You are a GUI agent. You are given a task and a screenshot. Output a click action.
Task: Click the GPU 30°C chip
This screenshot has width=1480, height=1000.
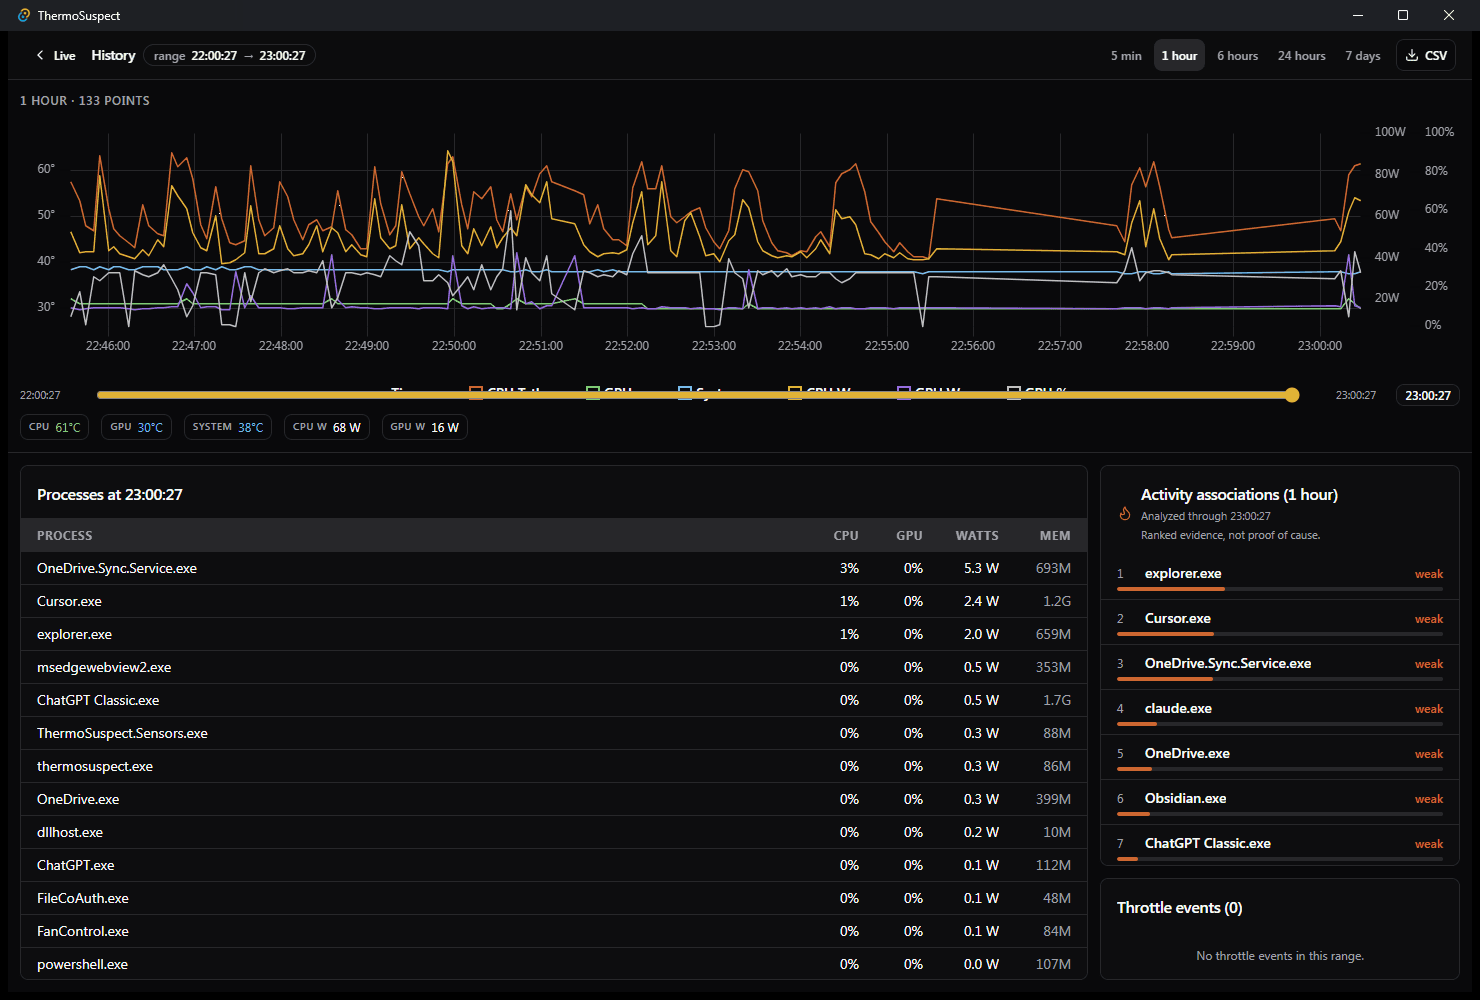pos(136,427)
